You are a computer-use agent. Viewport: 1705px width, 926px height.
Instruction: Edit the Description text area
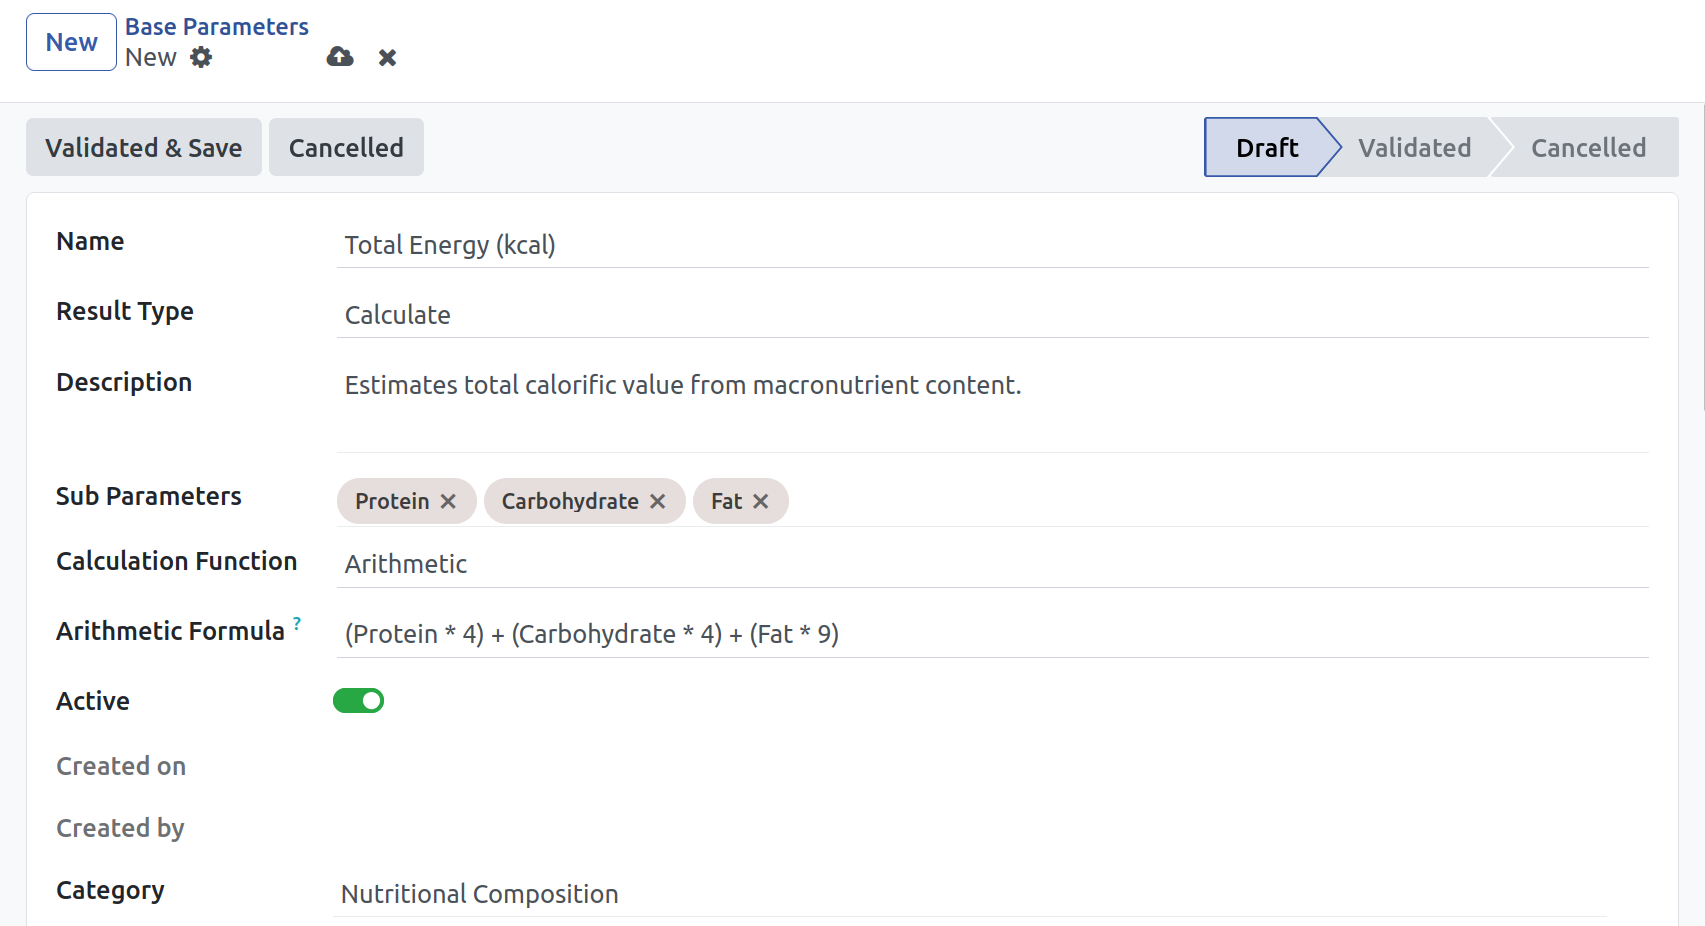coord(992,408)
